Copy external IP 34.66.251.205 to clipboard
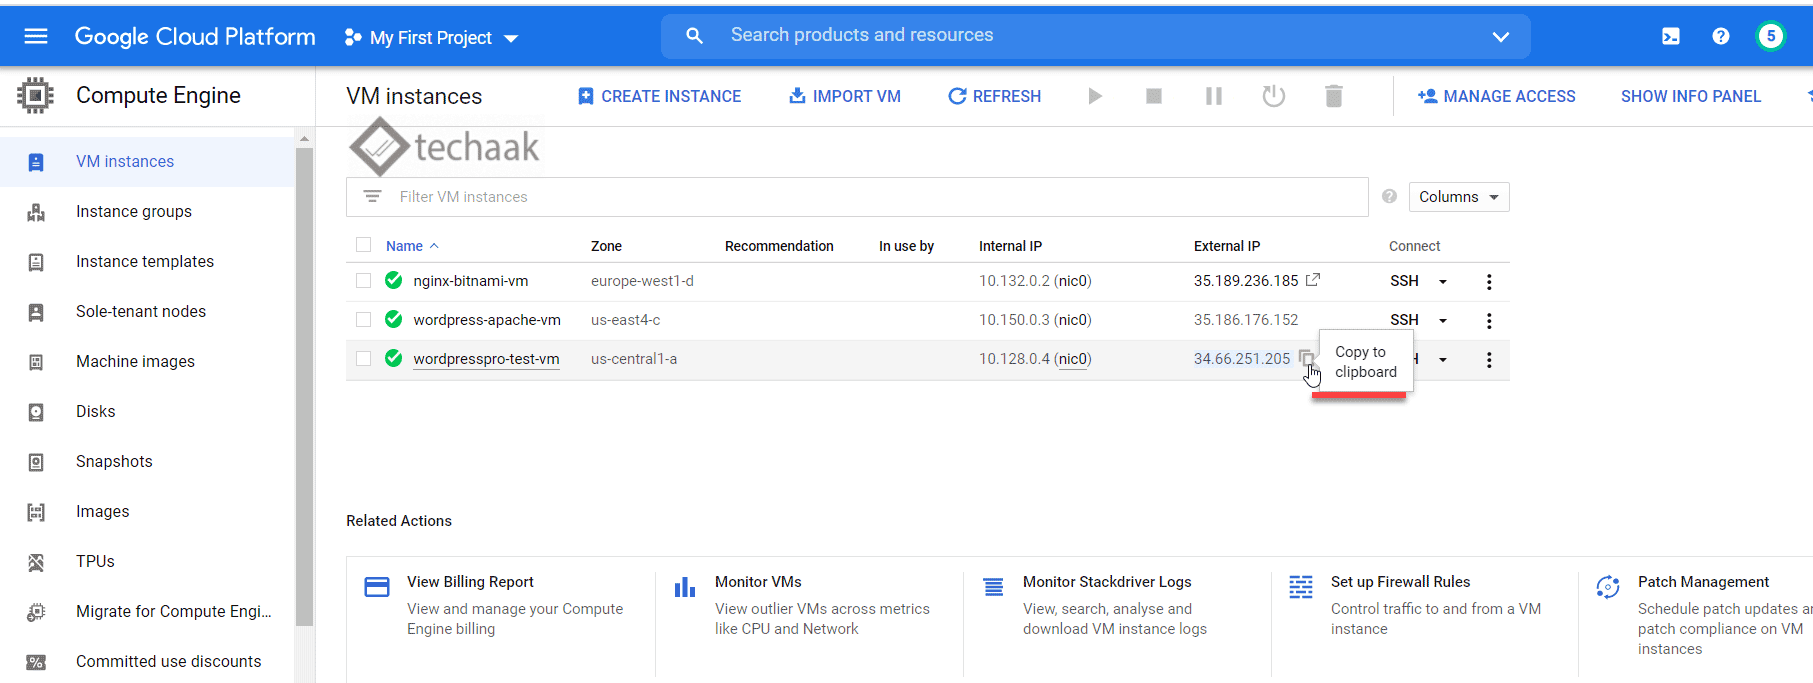The height and width of the screenshot is (683, 1813). click(x=1306, y=357)
